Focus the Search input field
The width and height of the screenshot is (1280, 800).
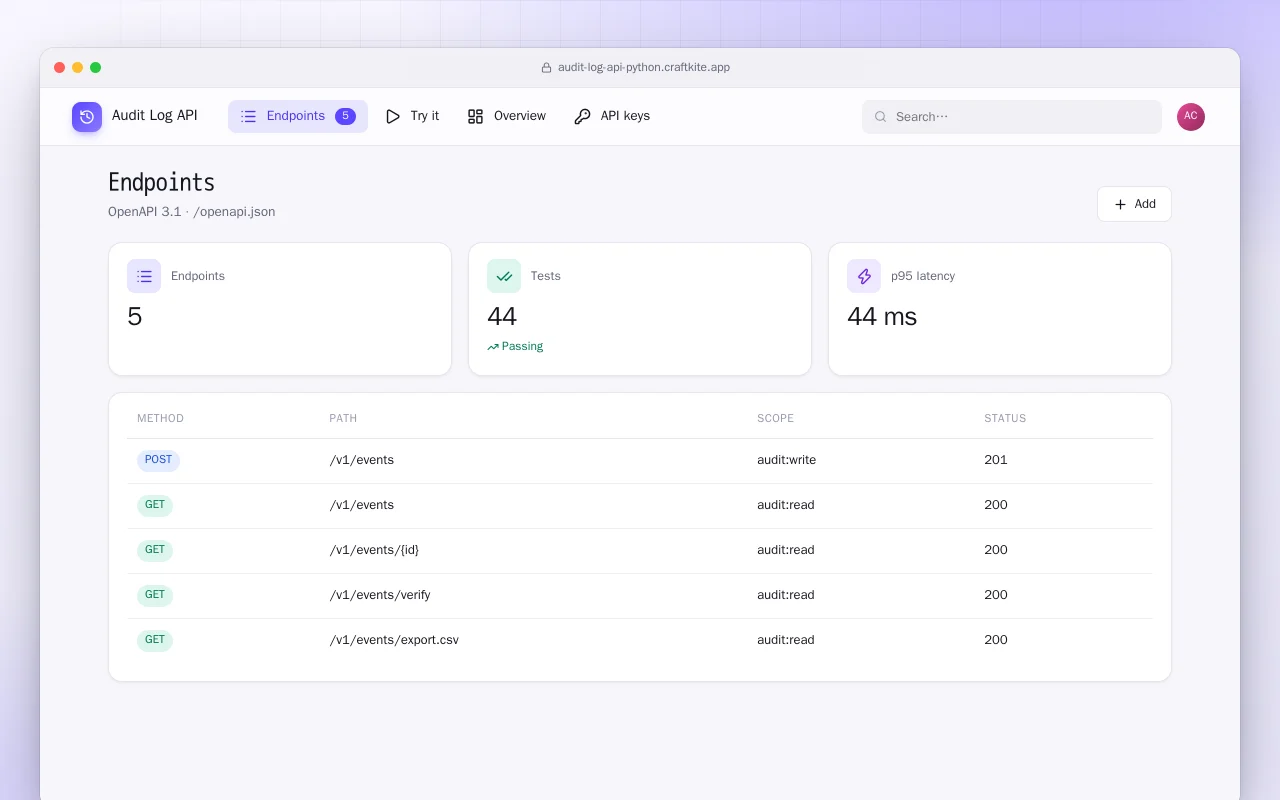point(1012,117)
